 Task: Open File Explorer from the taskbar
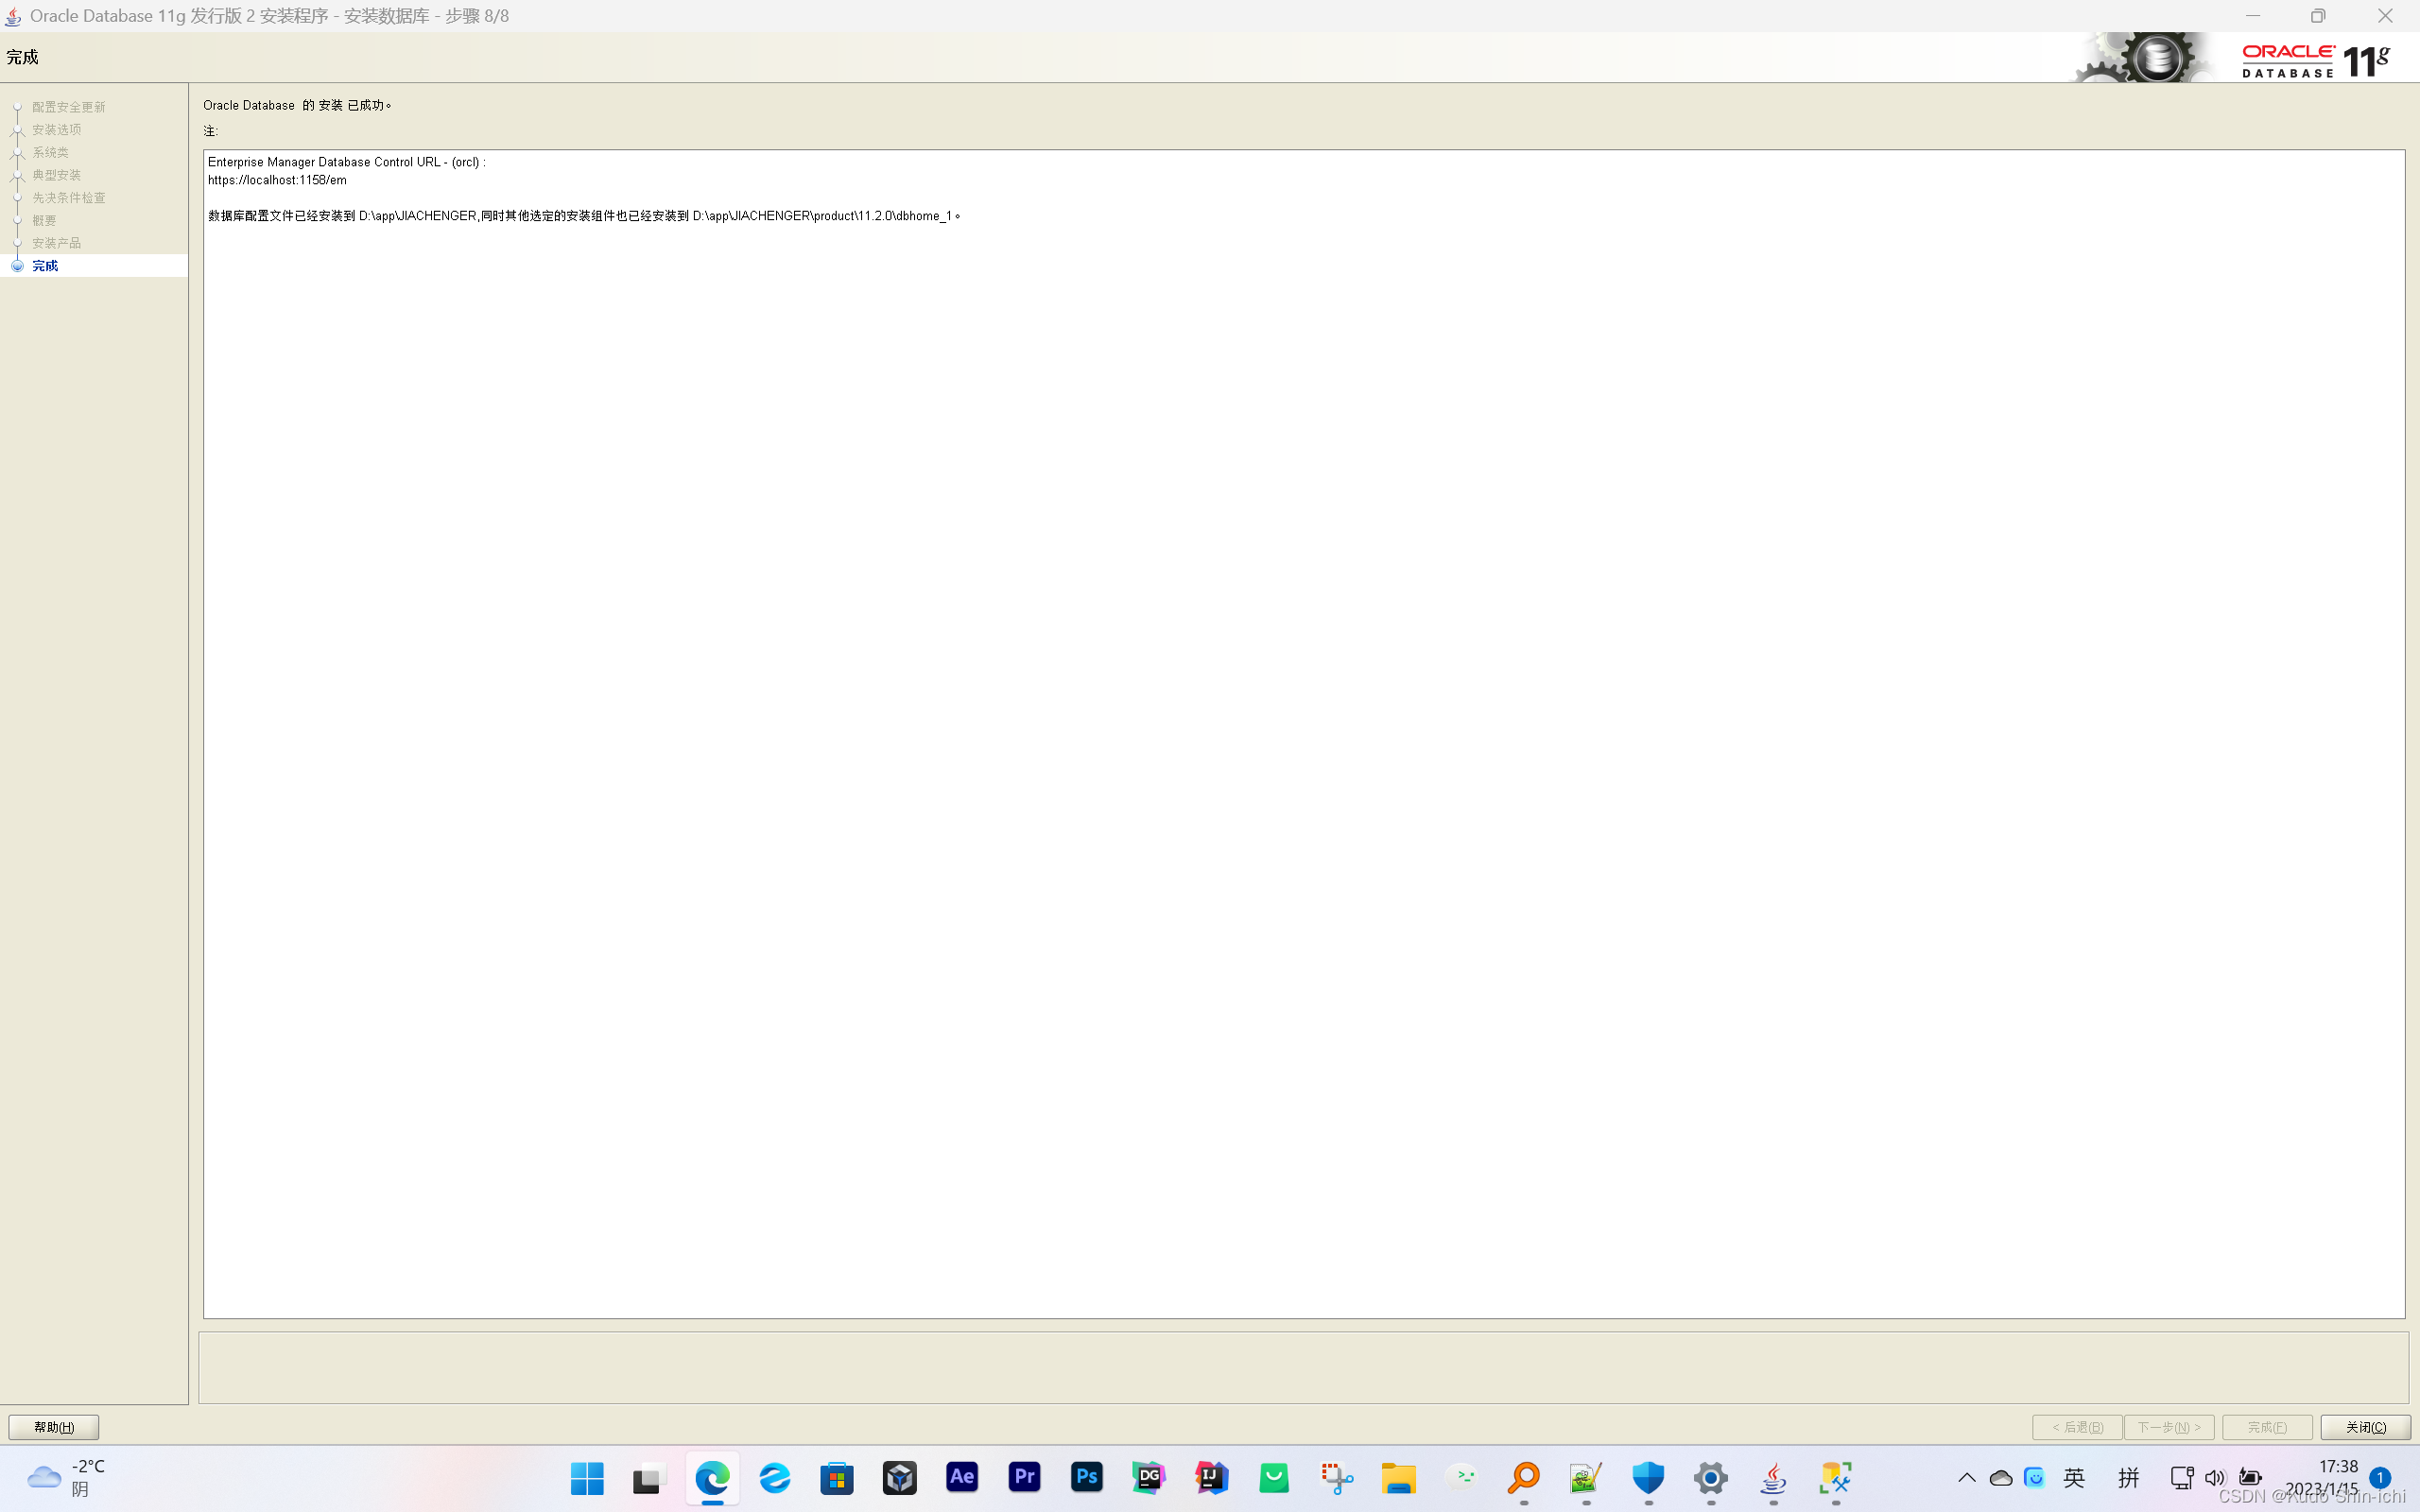1399,1477
